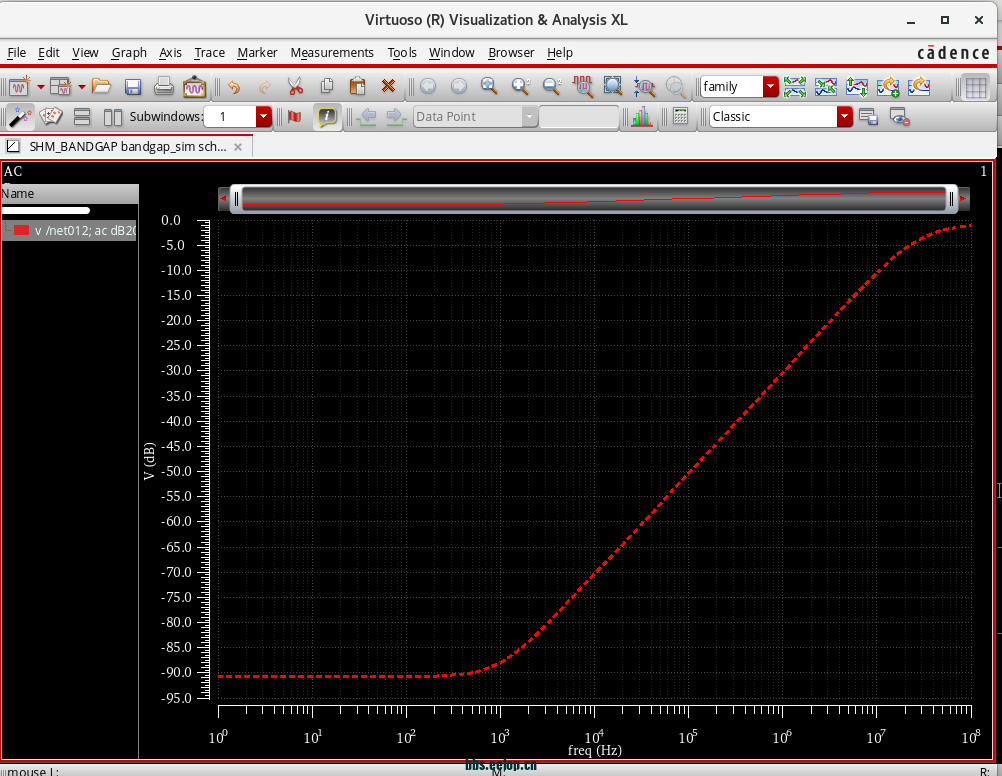Click the right handle of zoom slider
Viewport: 1002px width, 776px height.
point(952,199)
